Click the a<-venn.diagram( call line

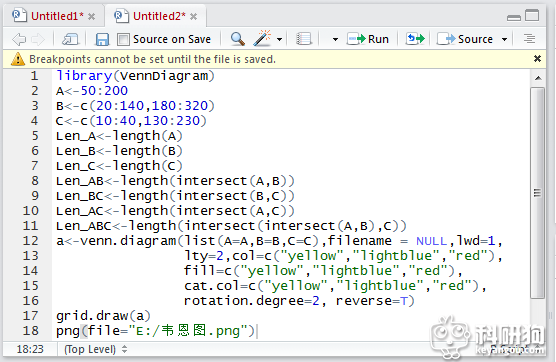point(279,241)
